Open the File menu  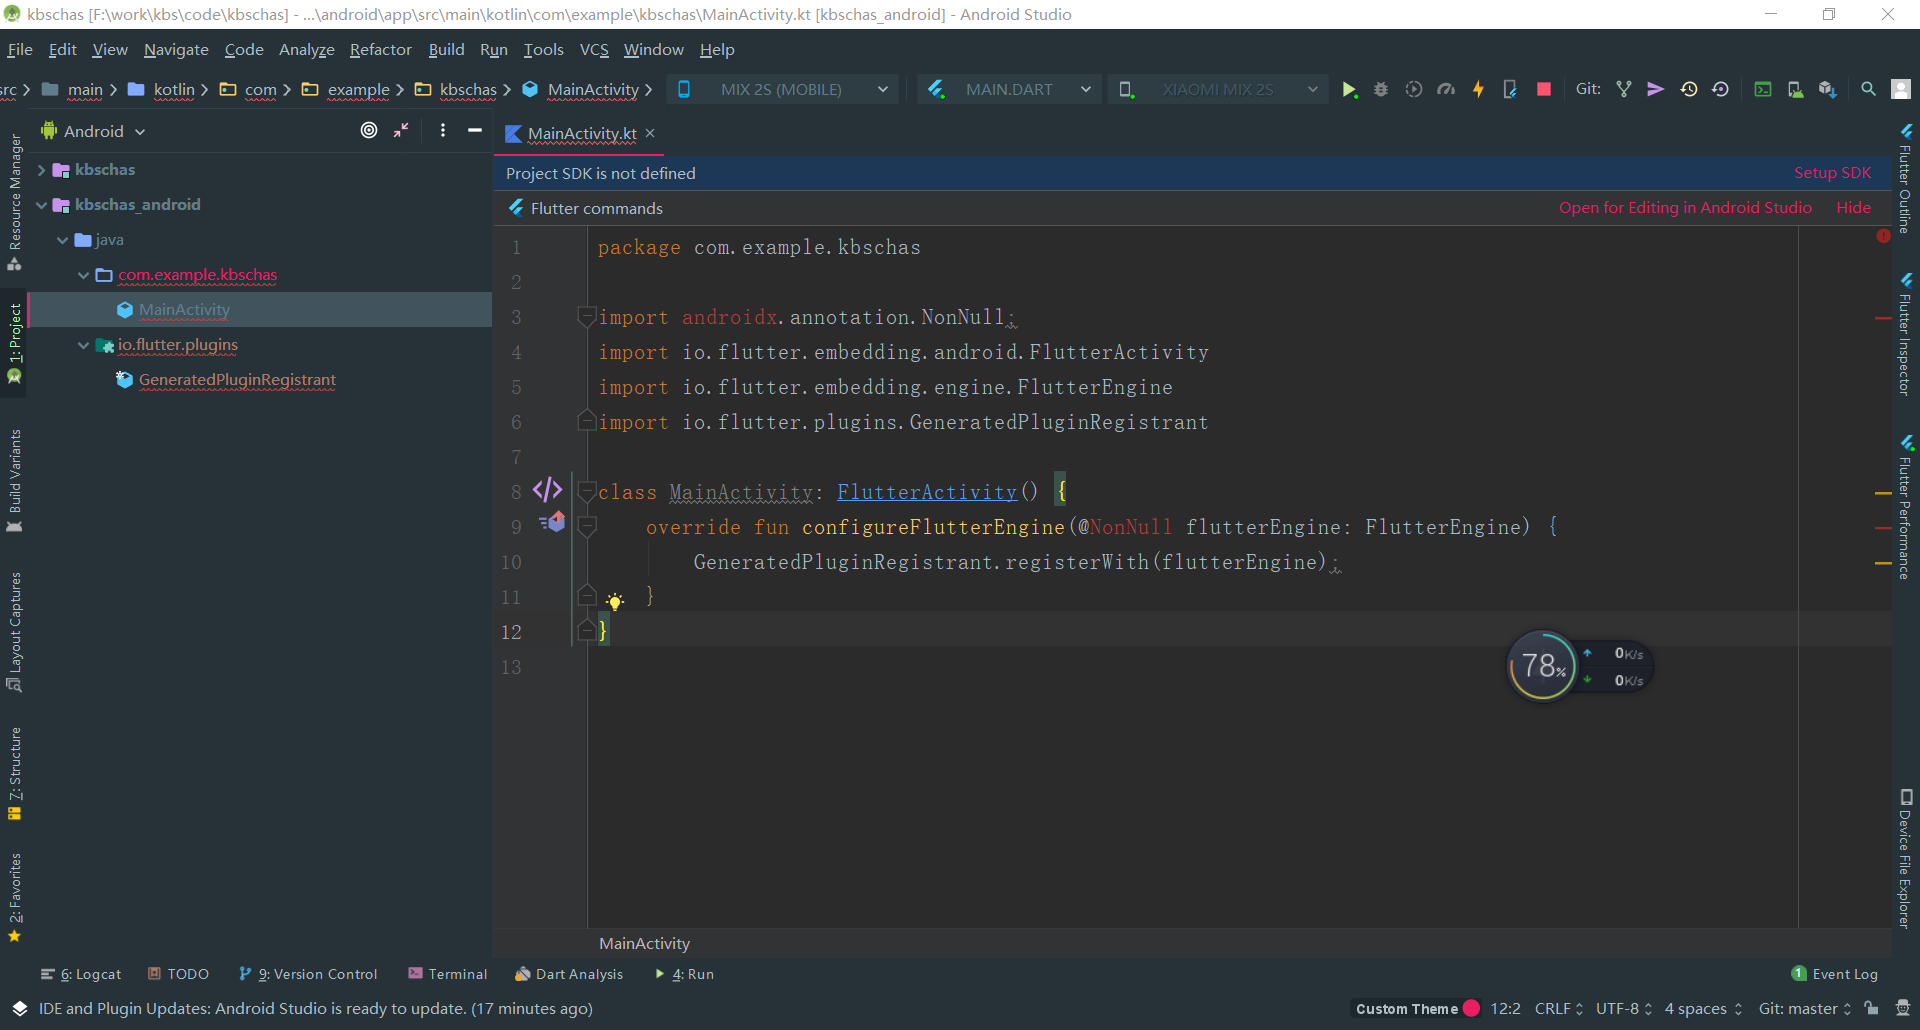tap(20, 49)
